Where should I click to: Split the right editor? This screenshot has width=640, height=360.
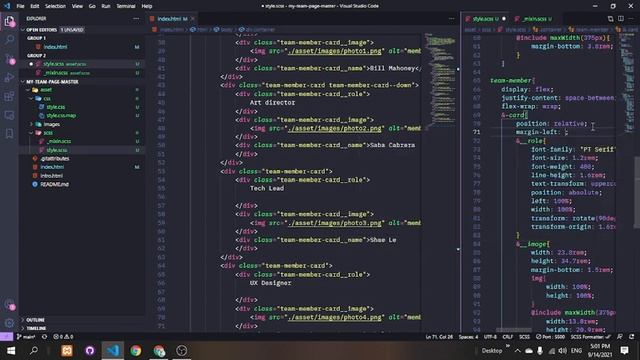[621, 19]
